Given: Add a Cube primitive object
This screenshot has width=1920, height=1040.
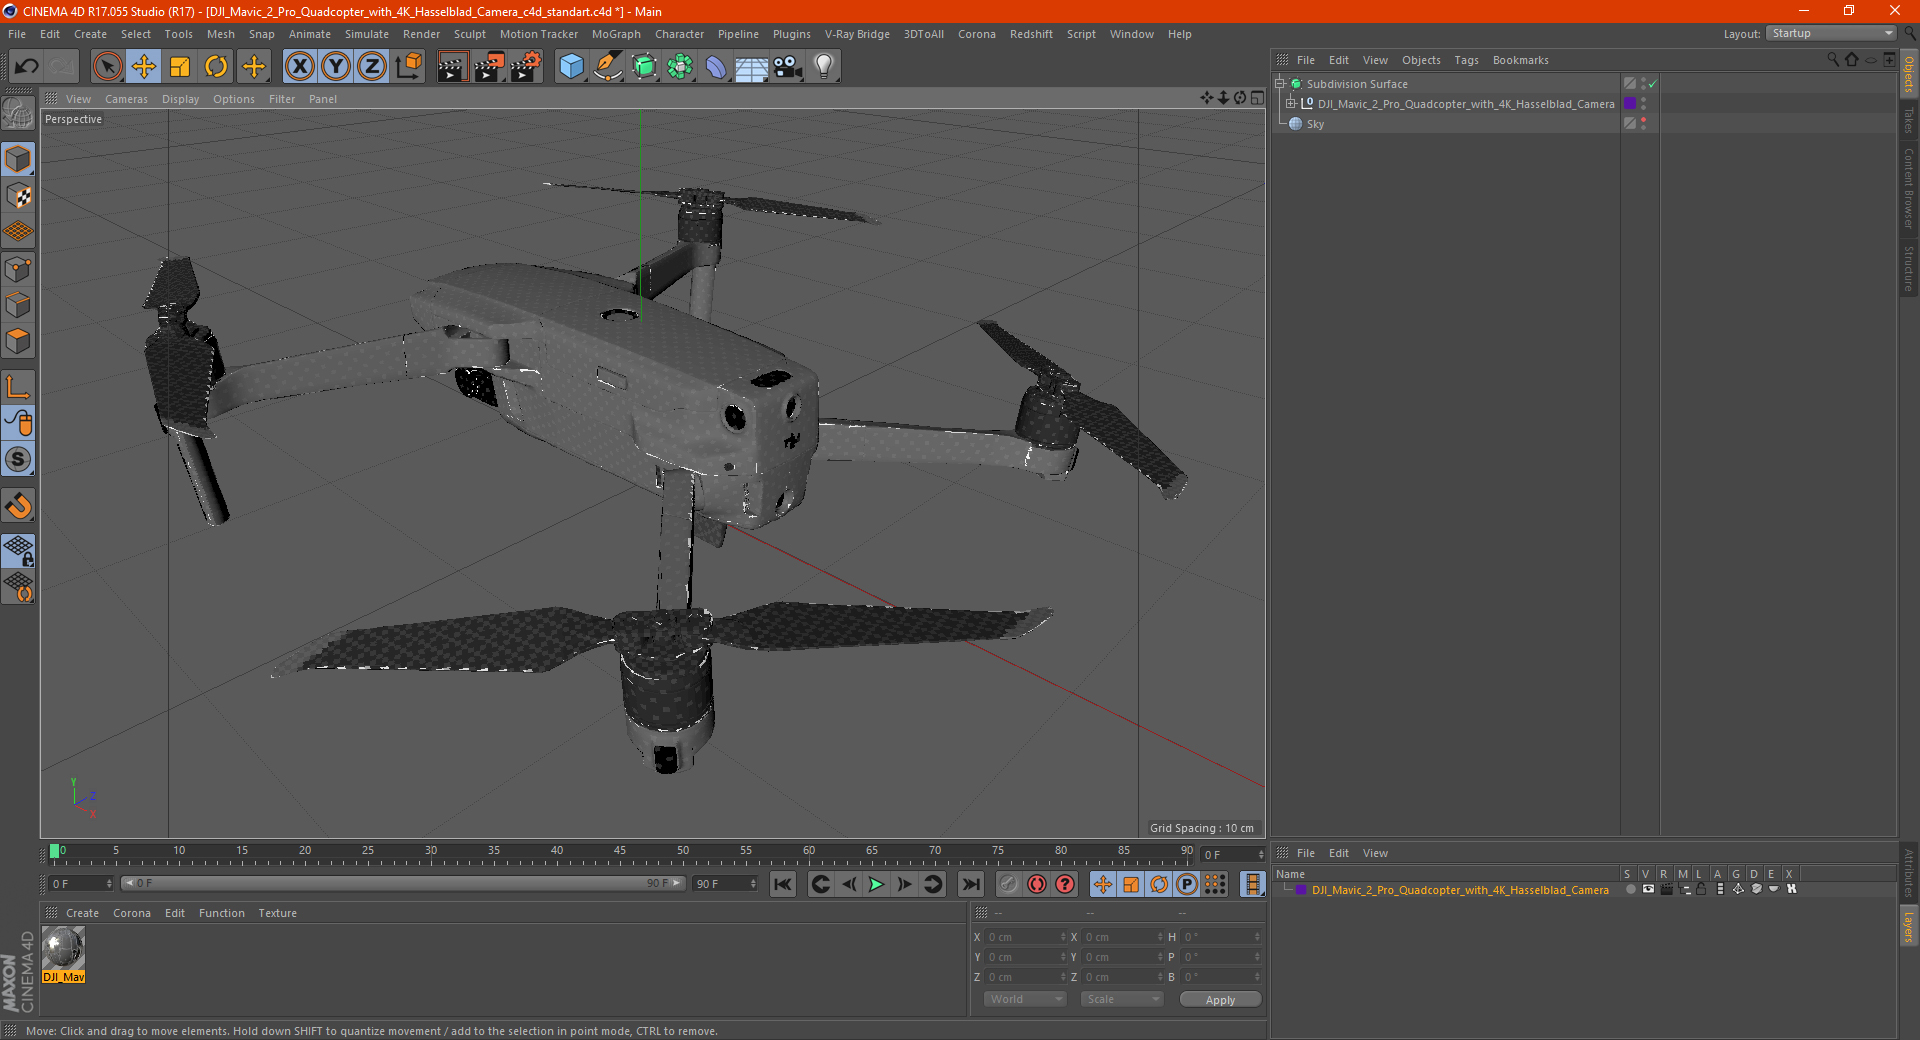Looking at the screenshot, I should (572, 67).
